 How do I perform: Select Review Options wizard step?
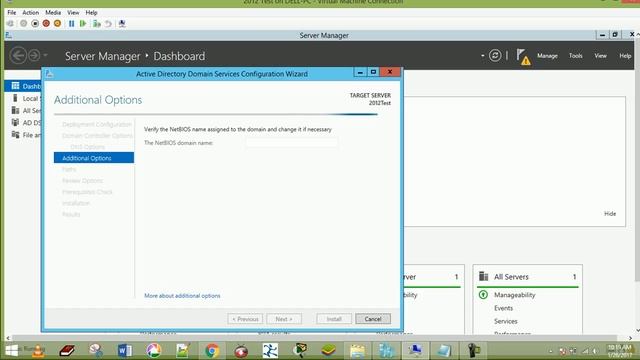[x=82, y=180]
